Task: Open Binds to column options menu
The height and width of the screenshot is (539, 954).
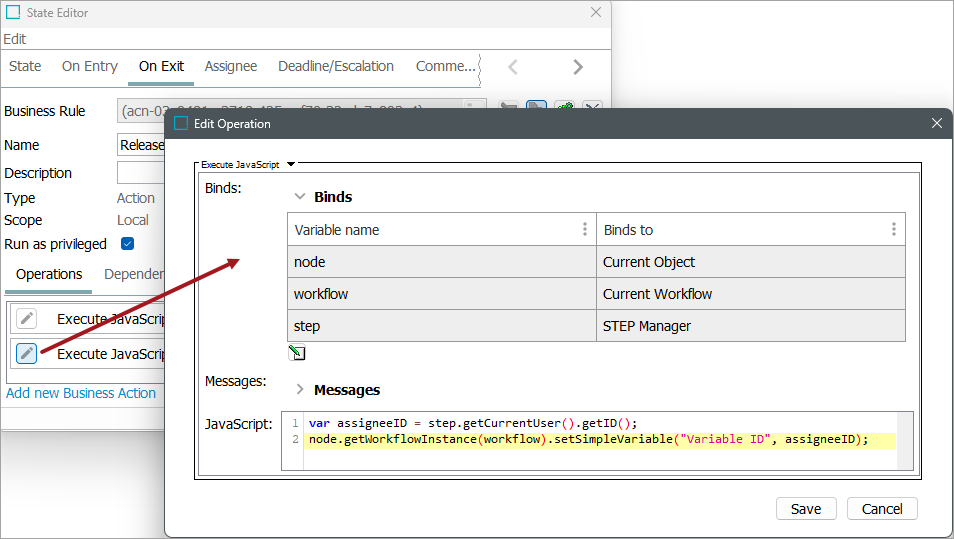Action: pos(893,229)
